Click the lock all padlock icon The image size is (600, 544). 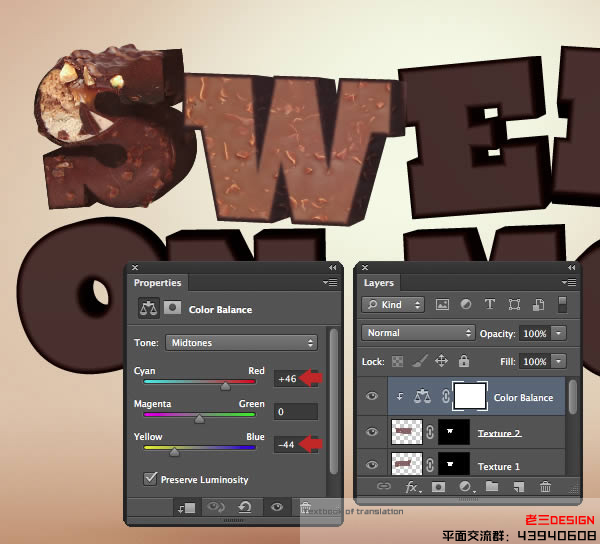coord(464,361)
